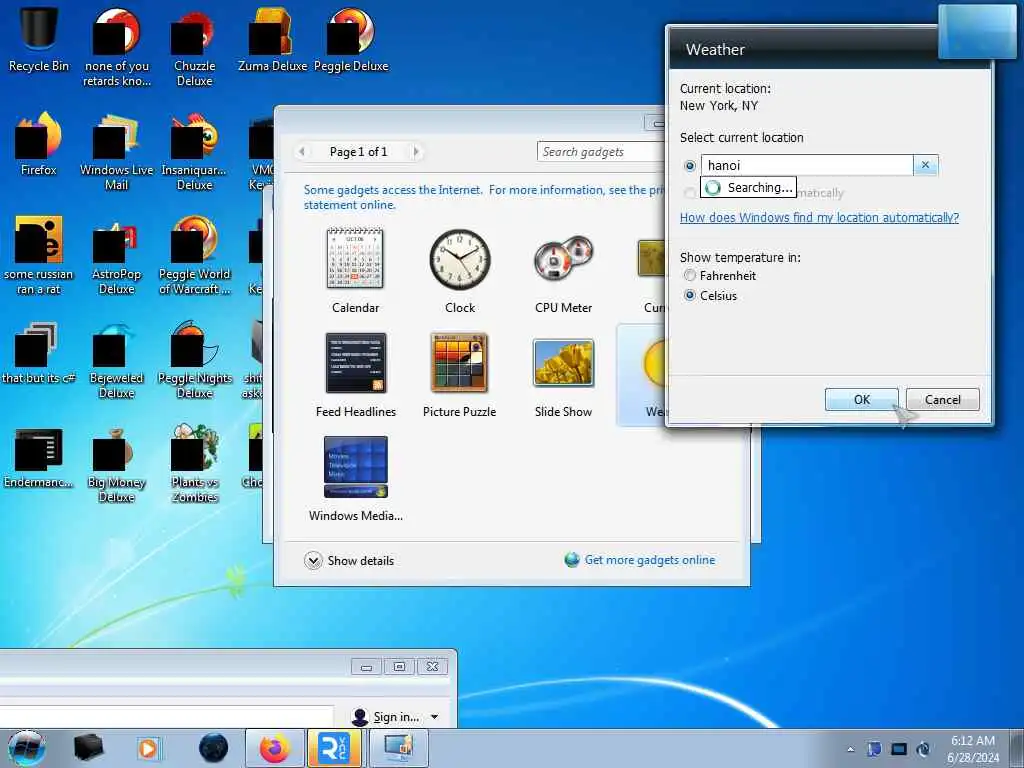Click the network tray icon
This screenshot has height=768, width=1024.
click(899, 749)
